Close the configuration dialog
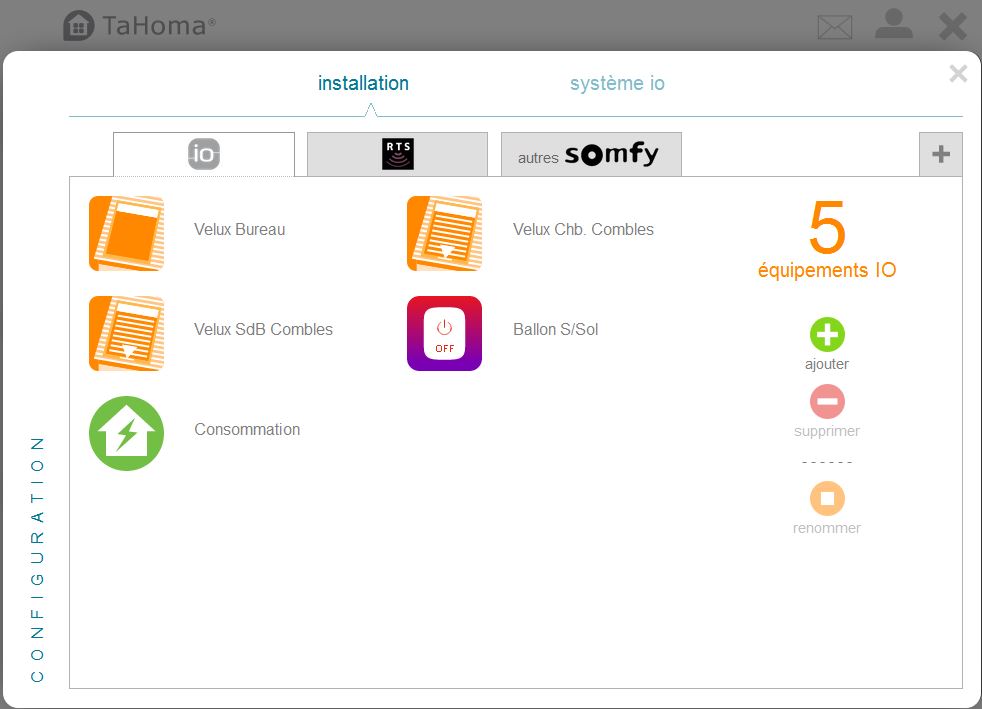Image resolution: width=982 pixels, height=709 pixels. [x=958, y=73]
